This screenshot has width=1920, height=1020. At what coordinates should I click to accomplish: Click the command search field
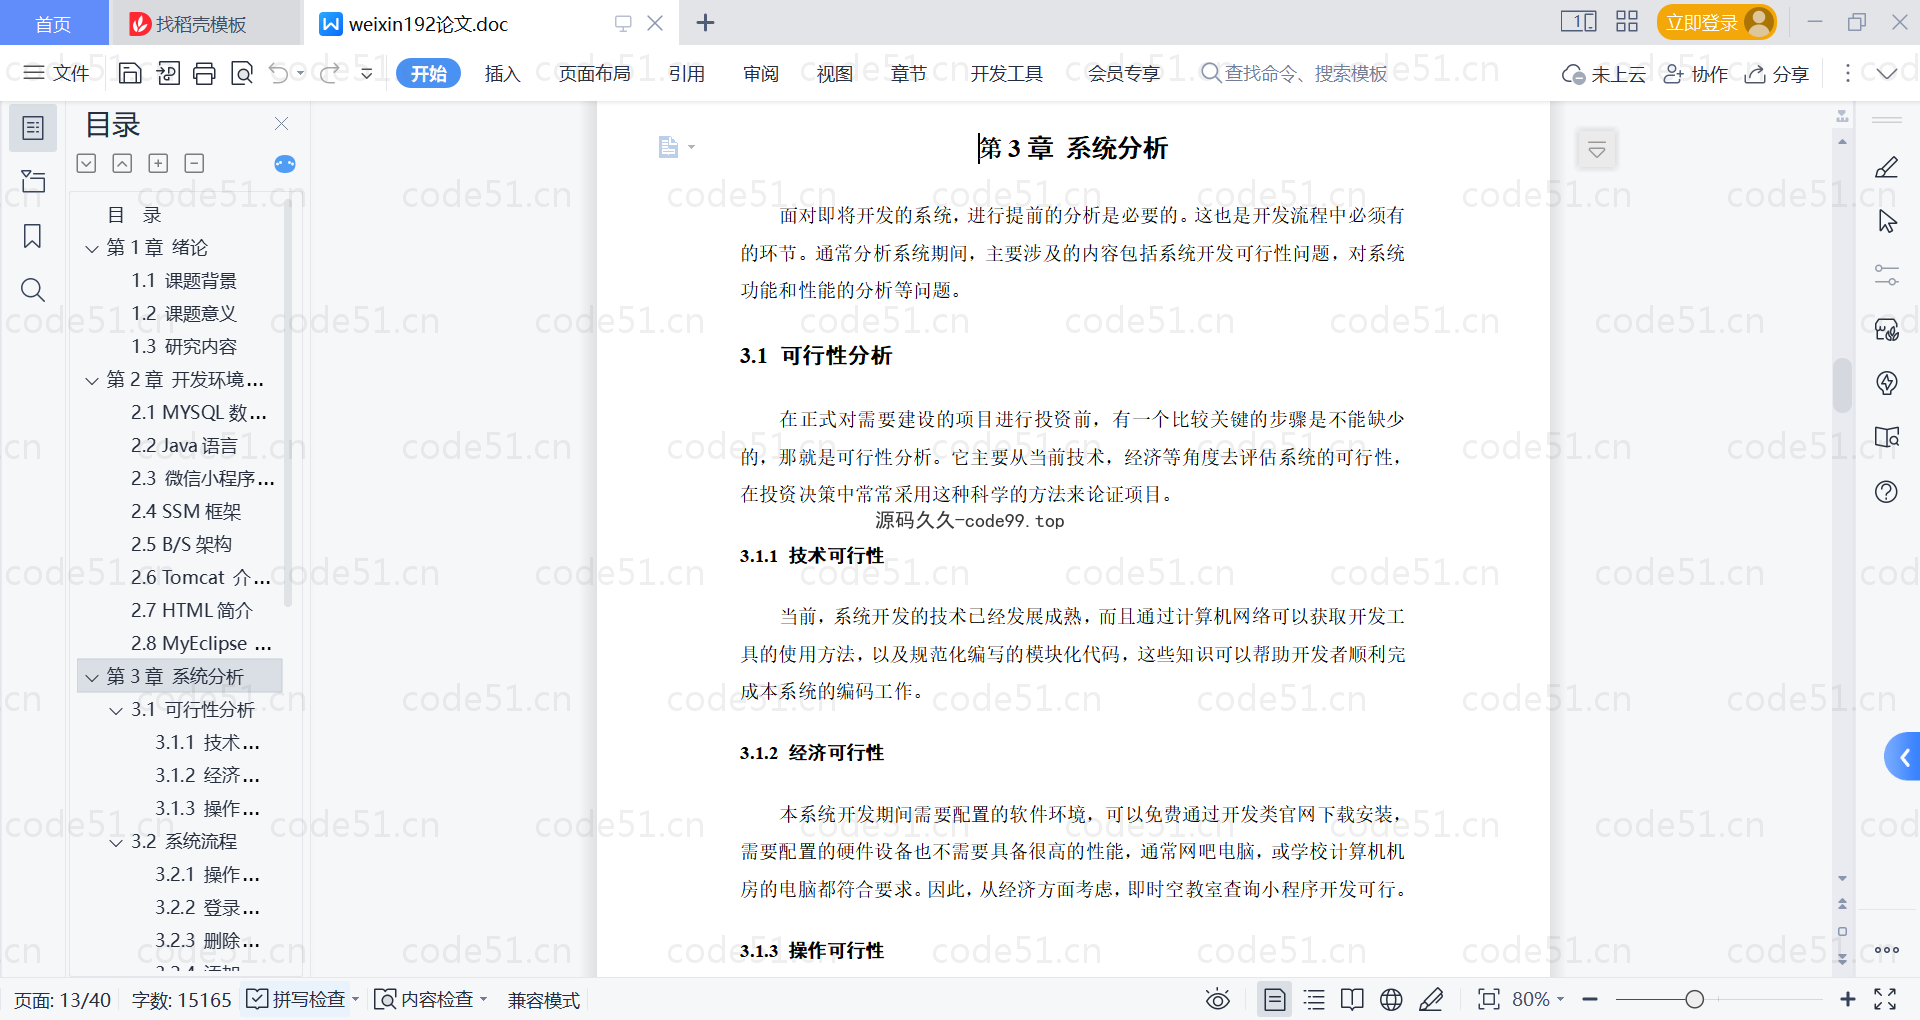pos(1294,73)
